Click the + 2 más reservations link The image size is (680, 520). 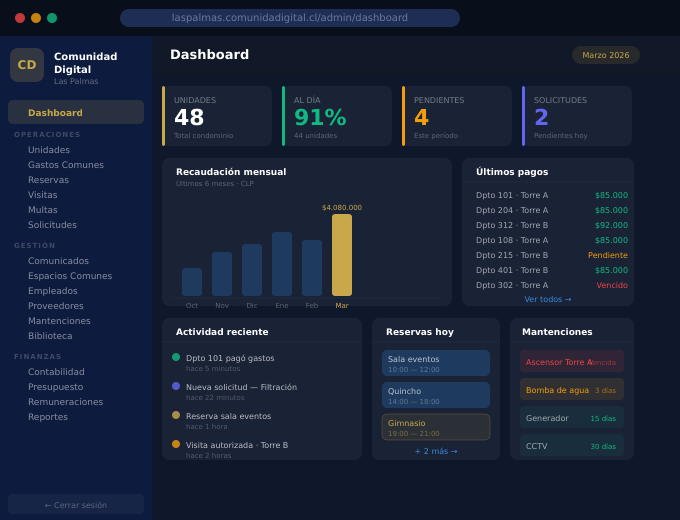[x=436, y=451]
